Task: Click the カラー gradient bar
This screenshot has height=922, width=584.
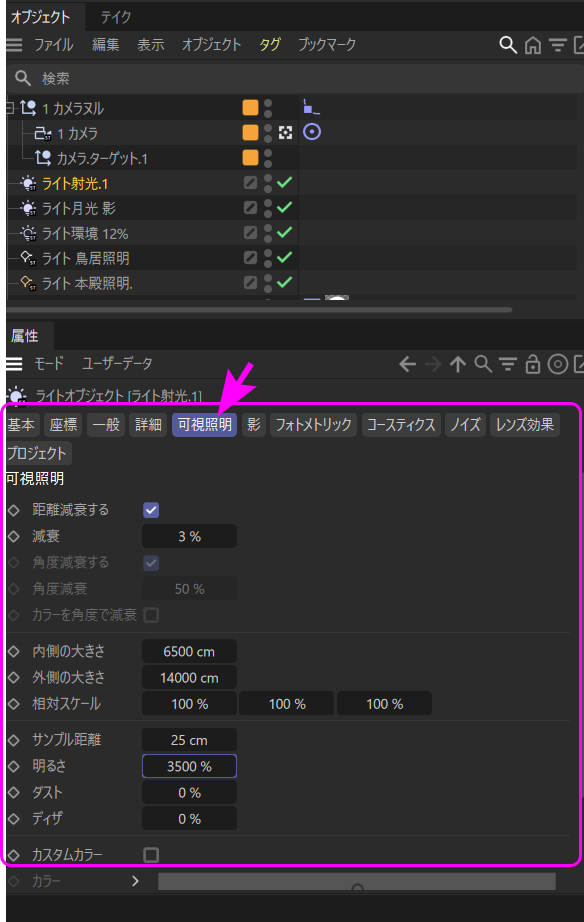Action: tap(357, 881)
